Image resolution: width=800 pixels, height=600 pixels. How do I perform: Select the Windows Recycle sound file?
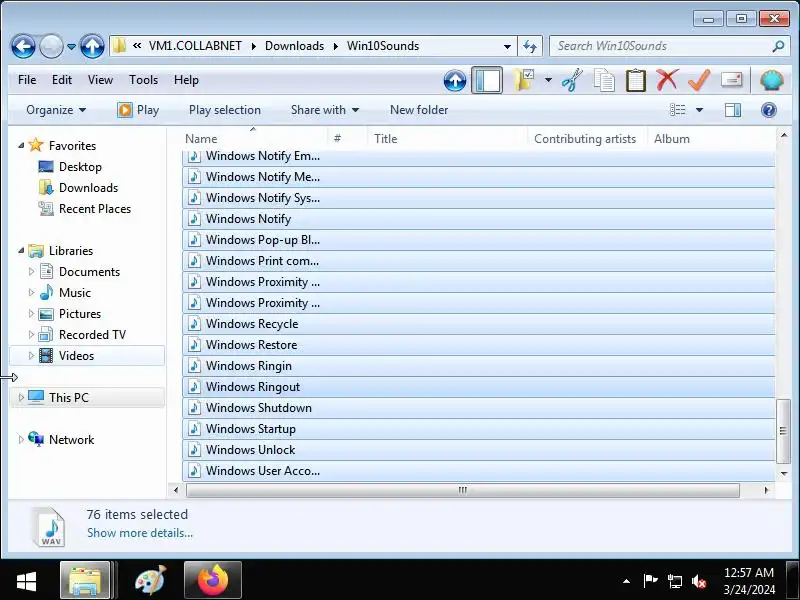(479, 323)
